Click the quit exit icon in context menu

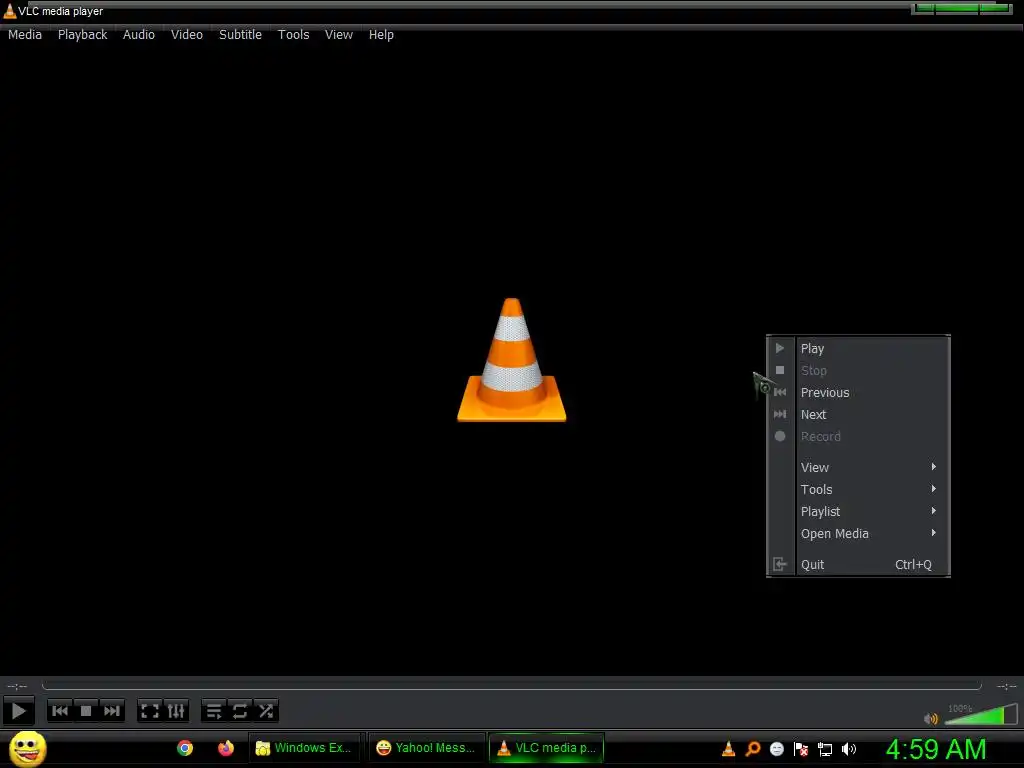coord(780,564)
